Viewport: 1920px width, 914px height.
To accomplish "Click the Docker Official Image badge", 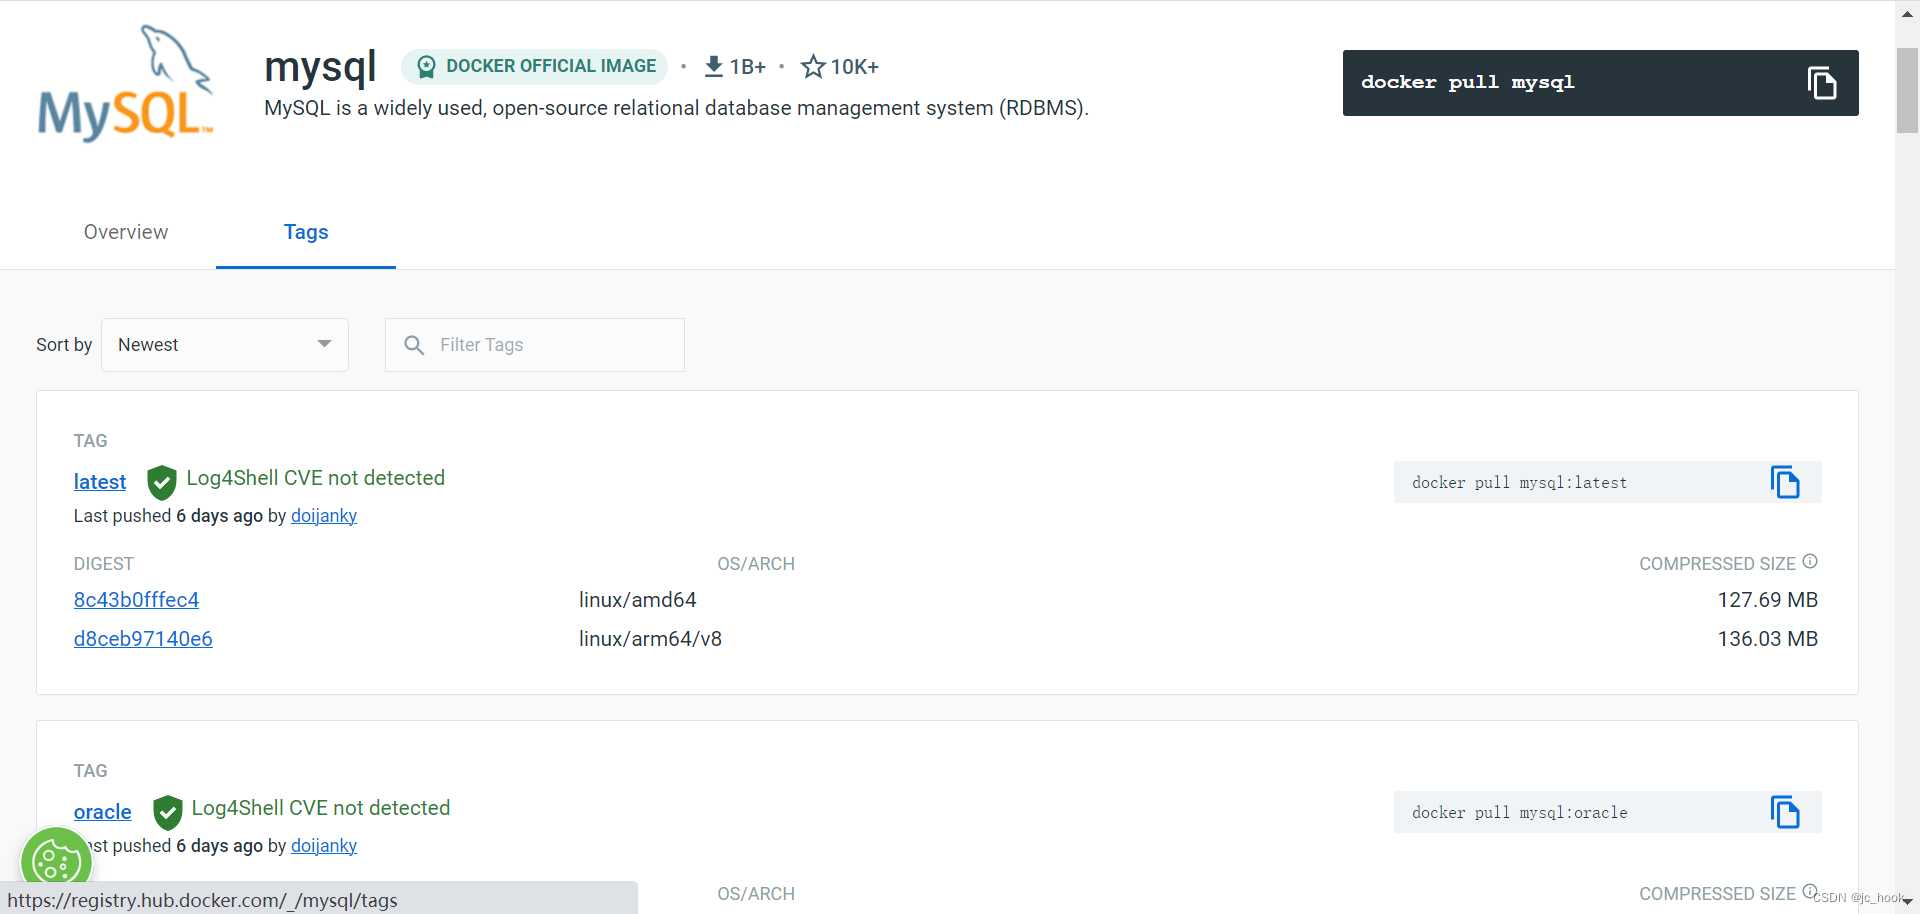I will point(535,67).
